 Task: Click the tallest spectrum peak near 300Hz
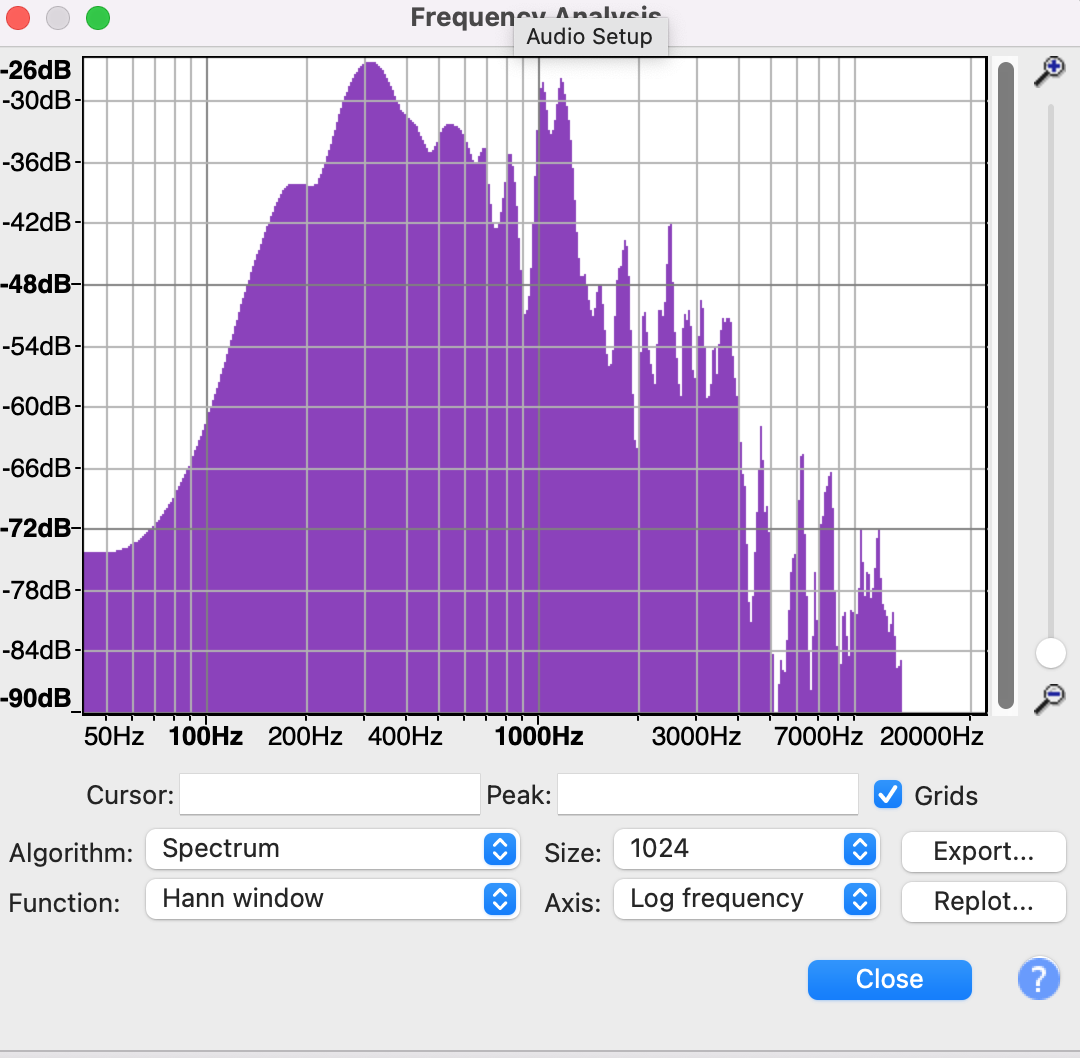pos(370,66)
